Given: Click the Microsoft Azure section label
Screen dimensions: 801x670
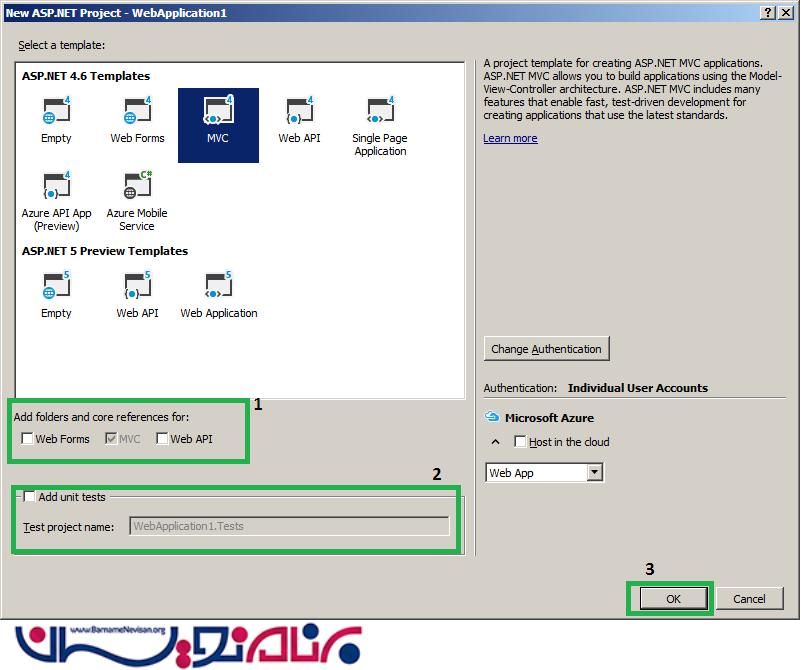Looking at the screenshot, I should point(549,418).
